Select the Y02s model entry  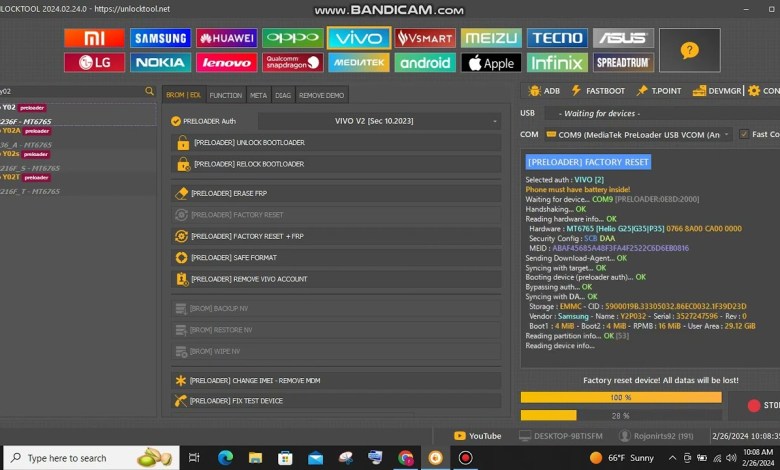(78, 161)
